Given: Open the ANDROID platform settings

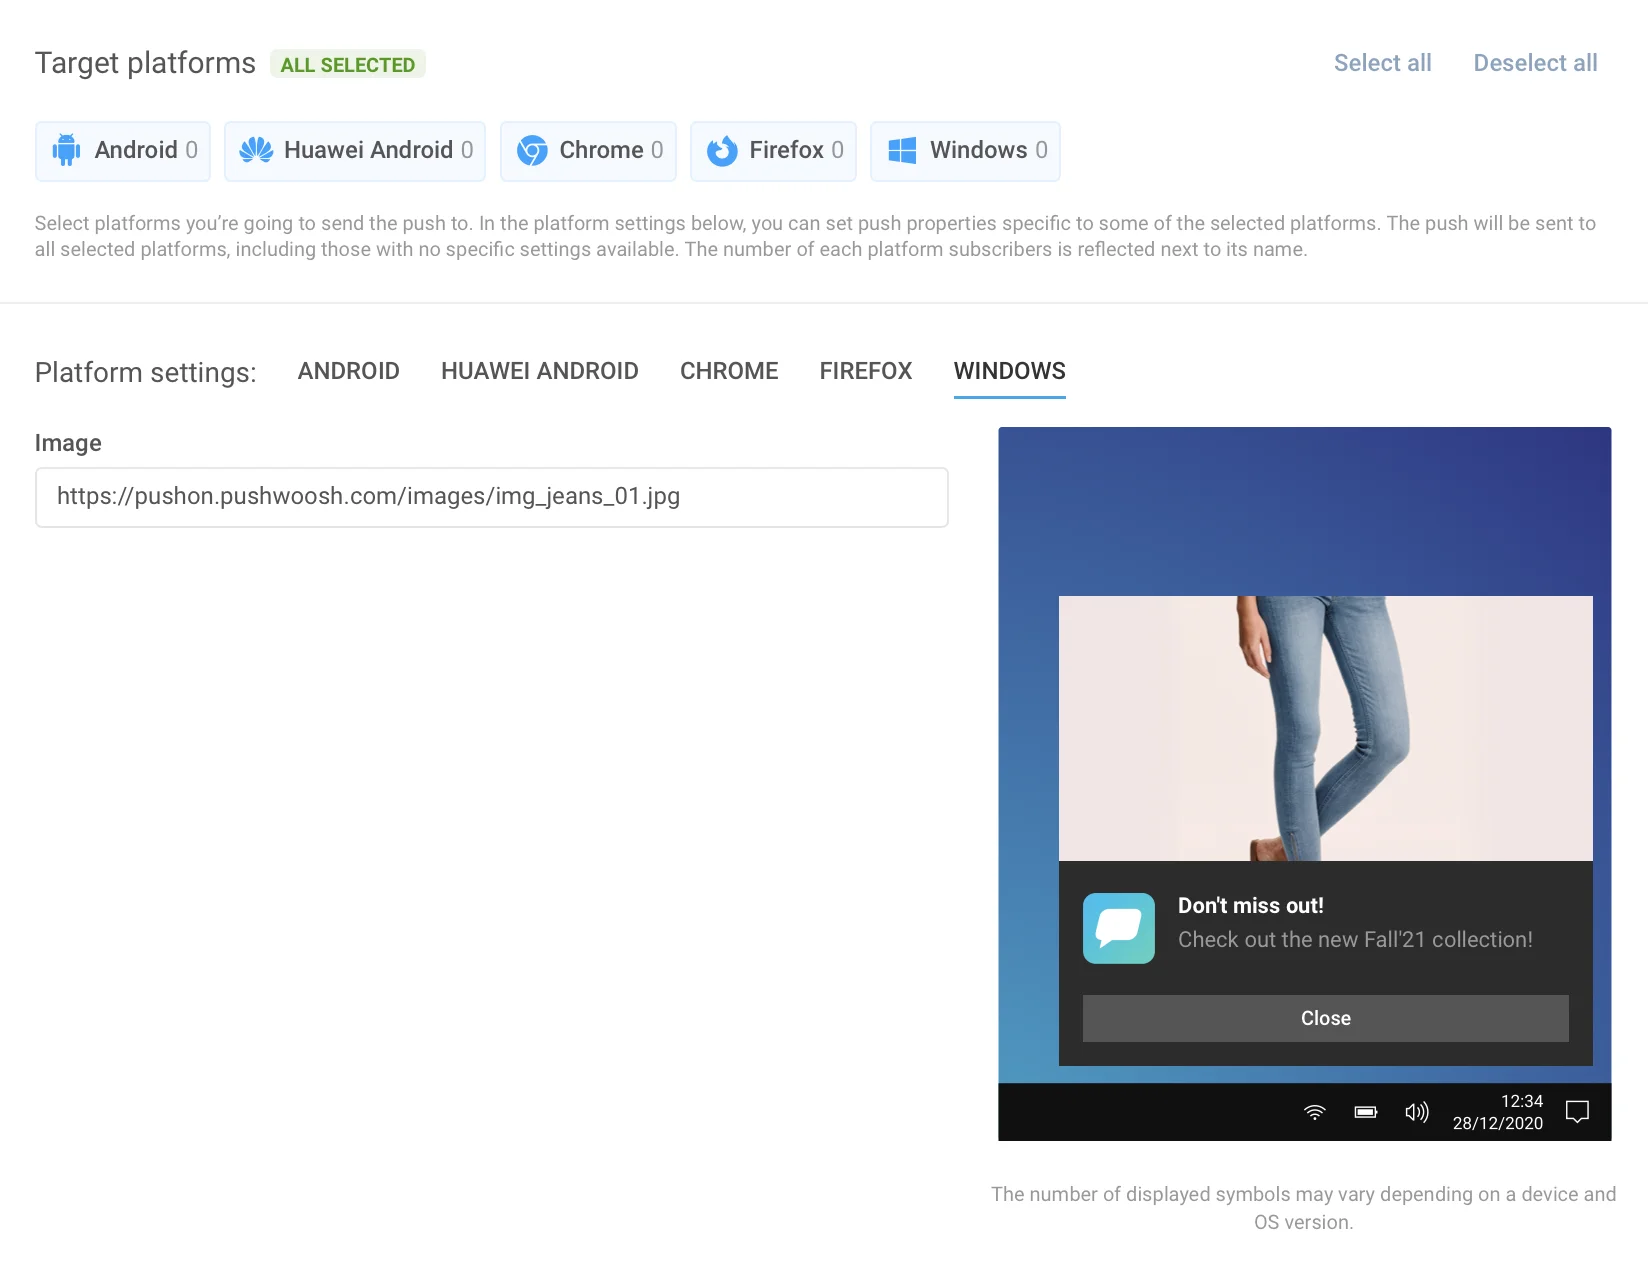Looking at the screenshot, I should [348, 371].
